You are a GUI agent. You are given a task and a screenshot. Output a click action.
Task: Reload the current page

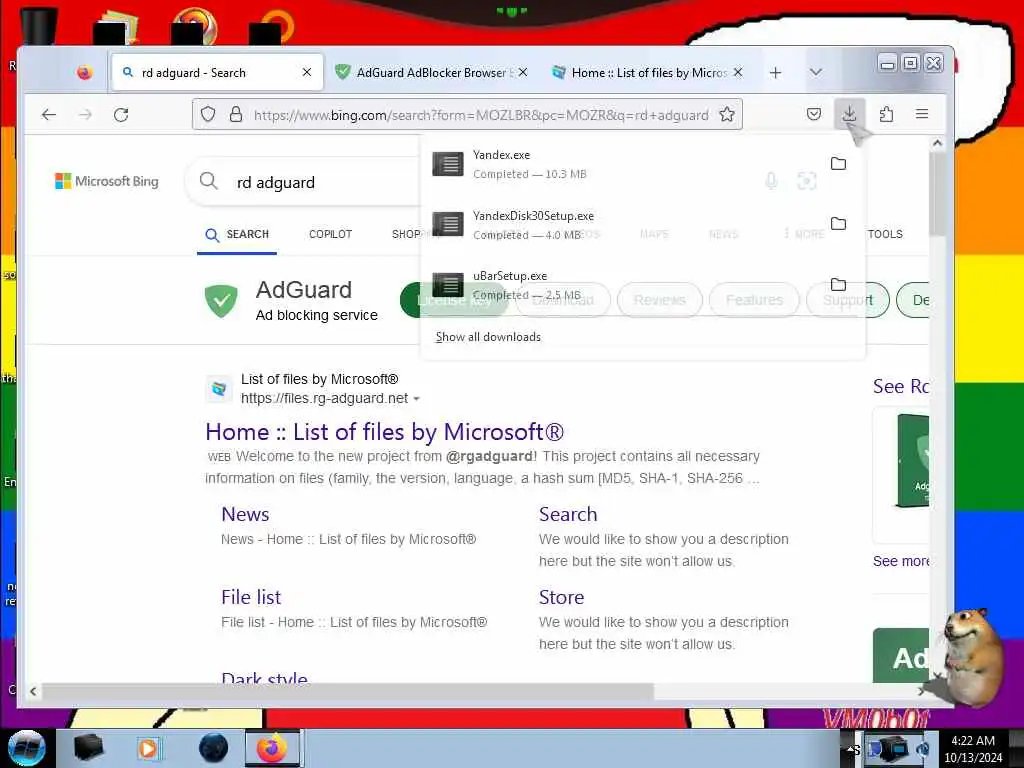[121, 115]
